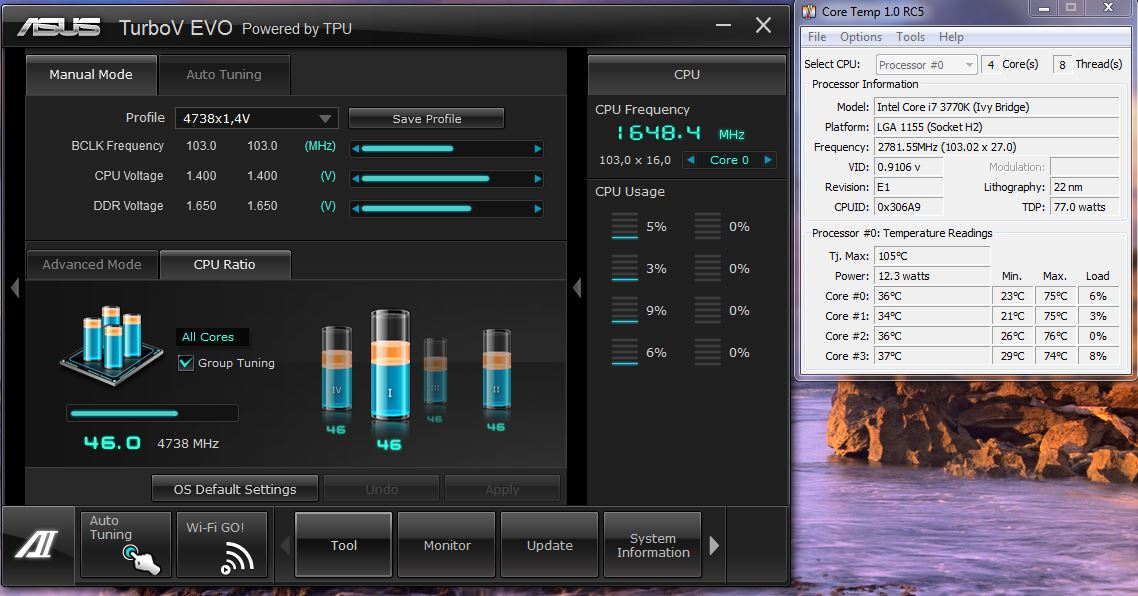Toggle the Group Tuning checkbox
Viewport: 1138px width, 596px height.
click(x=186, y=363)
